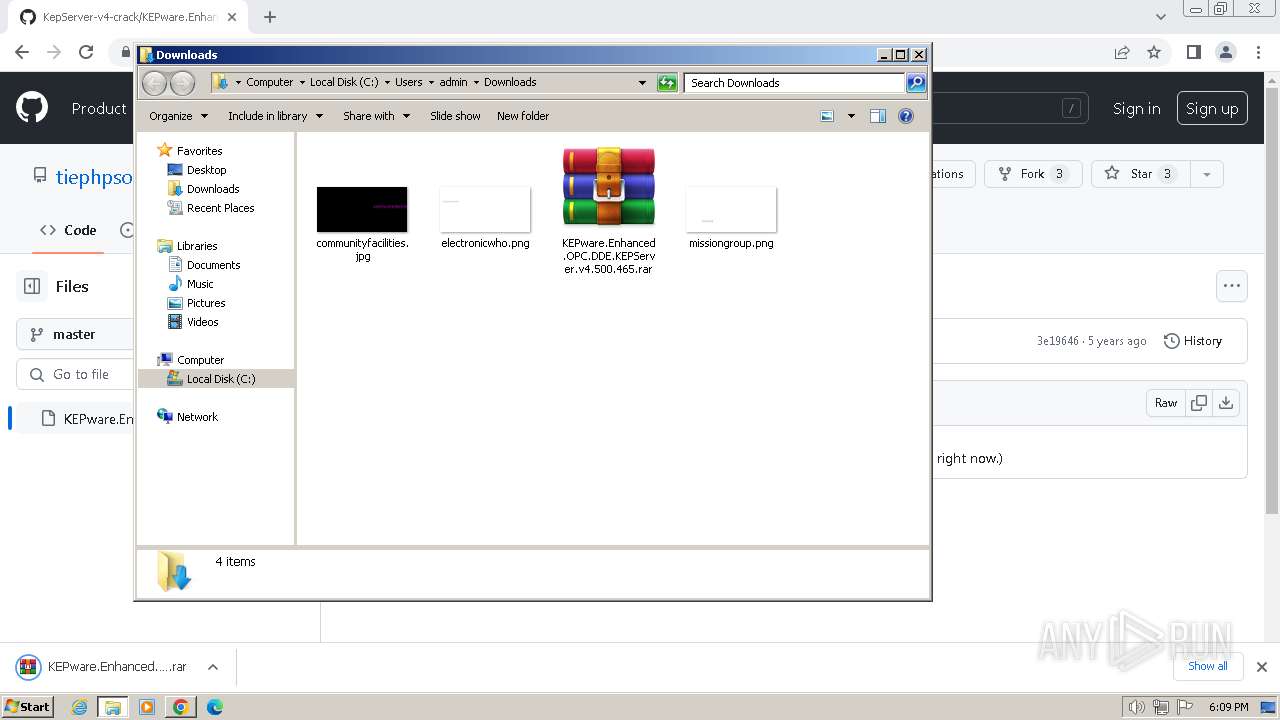Viewport: 1280px width, 720px height.
Task: Open Documents library
Action: click(x=213, y=265)
